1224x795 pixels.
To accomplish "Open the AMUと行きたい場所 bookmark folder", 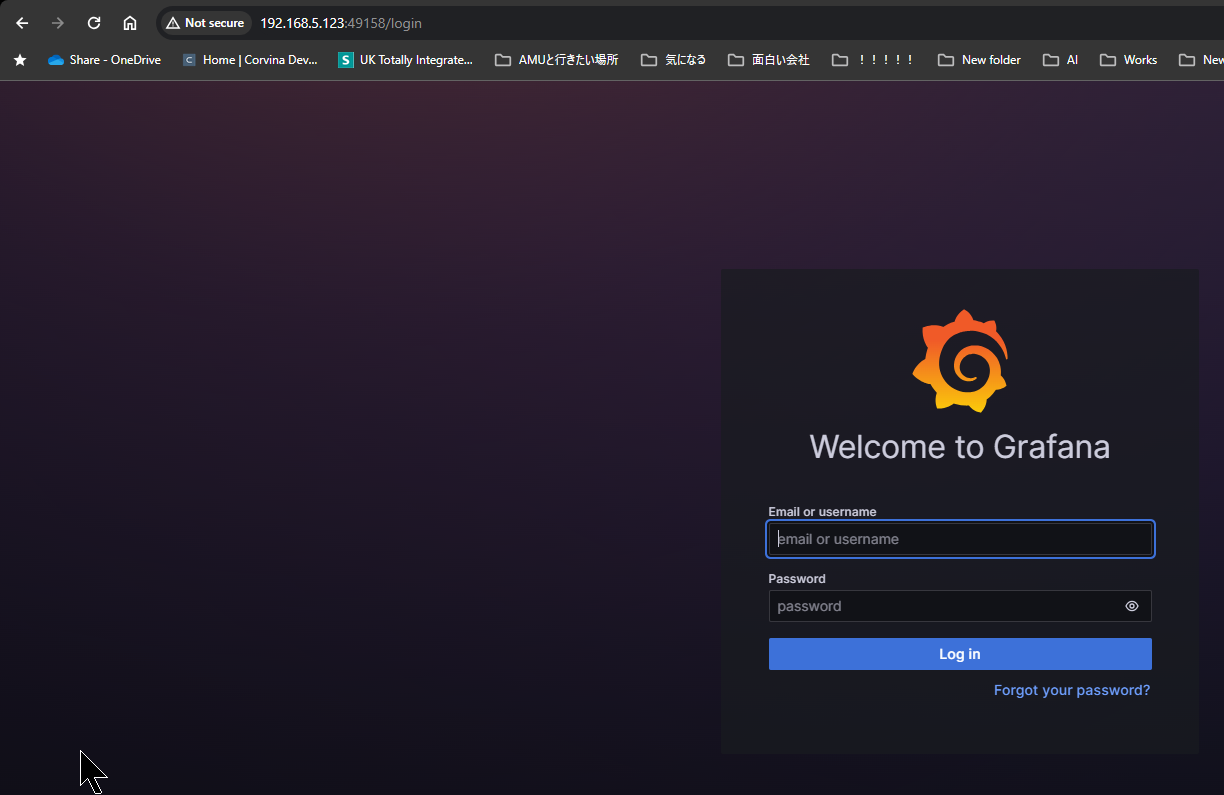I will coord(557,60).
